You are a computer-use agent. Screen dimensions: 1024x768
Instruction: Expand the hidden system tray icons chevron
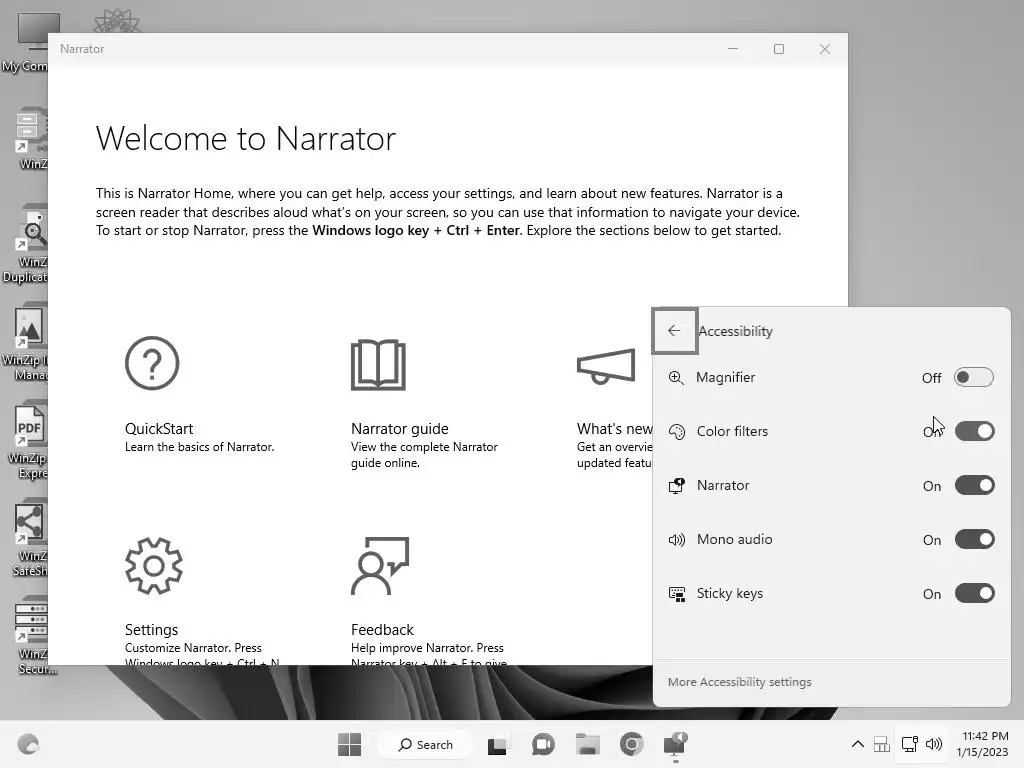point(857,744)
